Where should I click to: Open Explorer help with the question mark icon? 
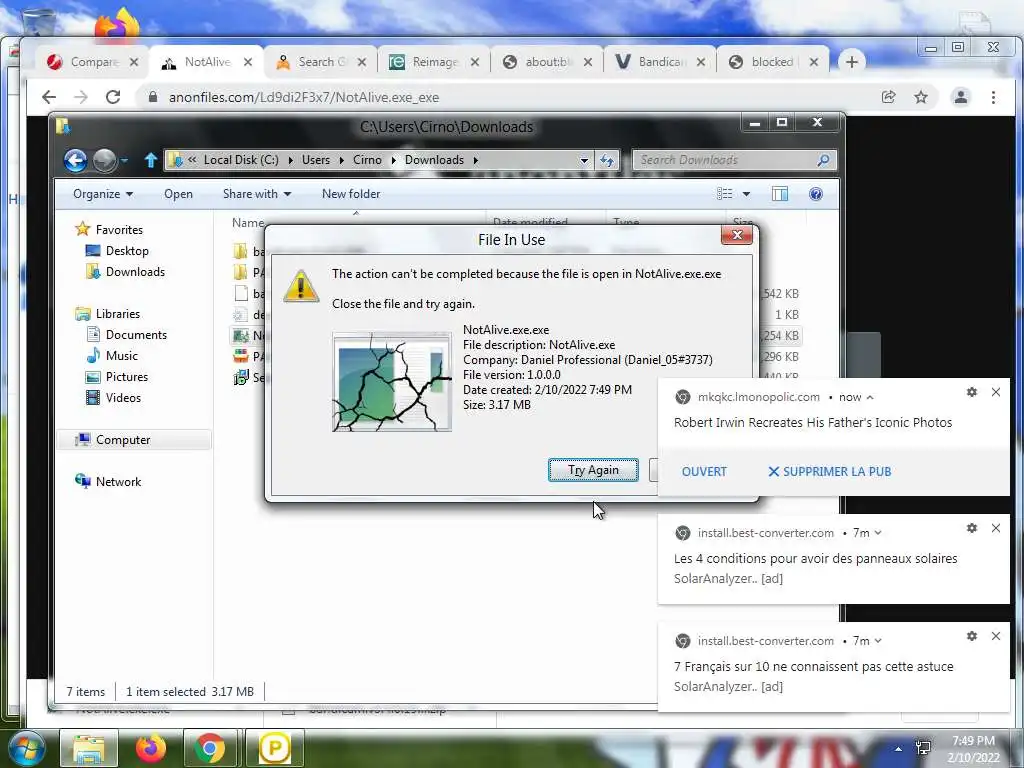pos(816,194)
